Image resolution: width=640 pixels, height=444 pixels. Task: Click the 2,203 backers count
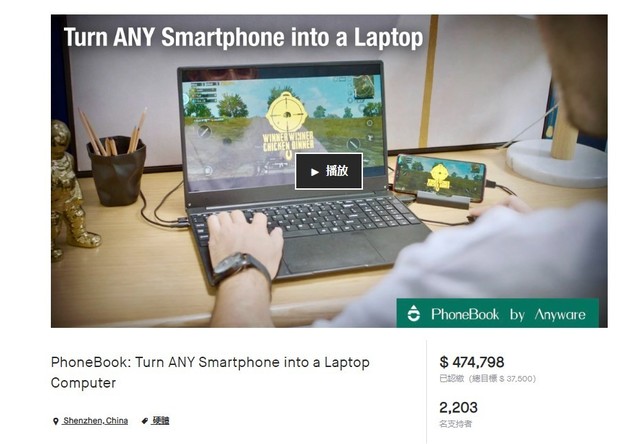coord(458,407)
